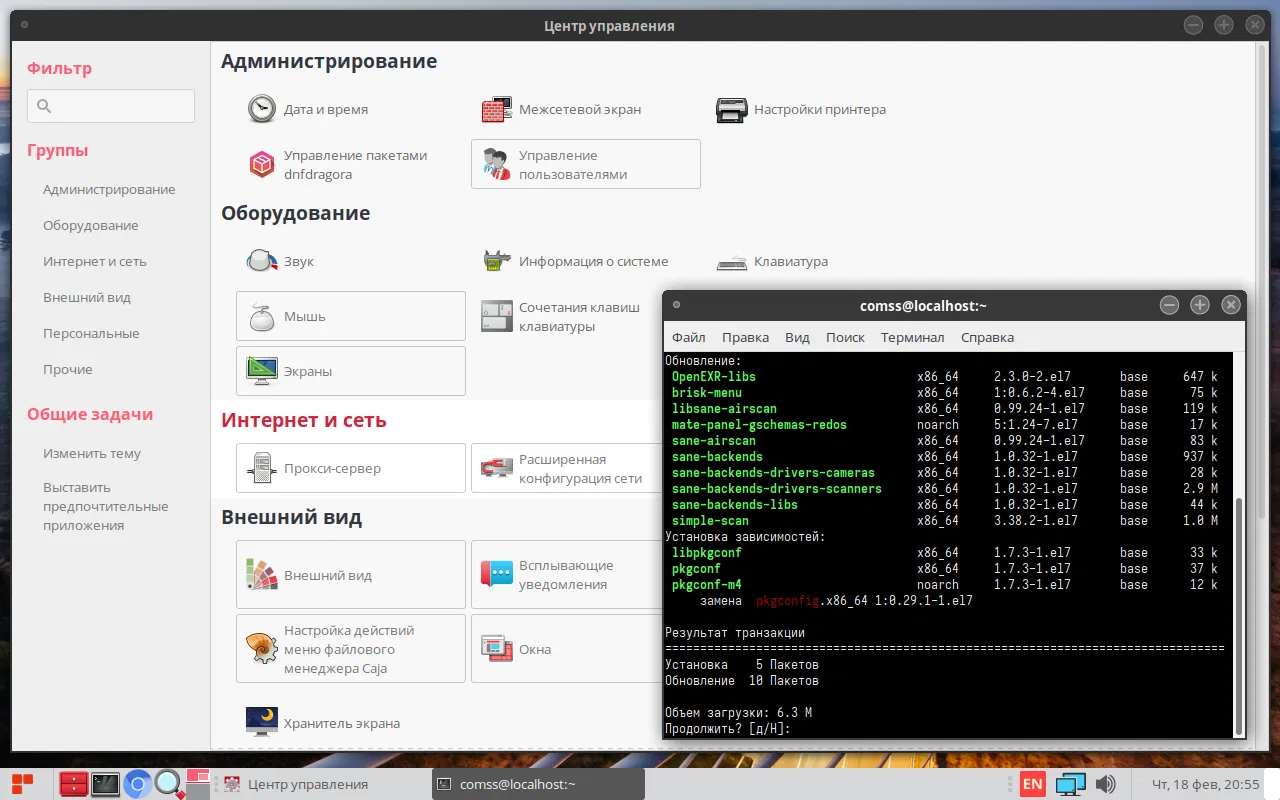Open the Caja file manager menu actions settings

point(351,649)
